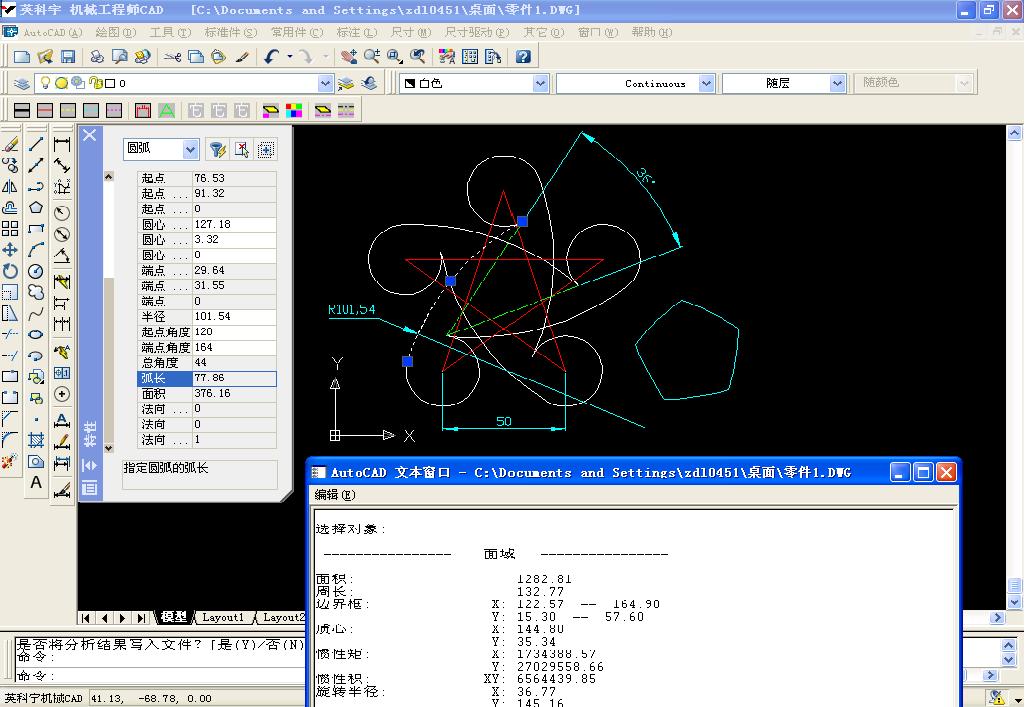1030x707 pixels.
Task: Open the 白色 color dropdown
Action: click(540, 84)
